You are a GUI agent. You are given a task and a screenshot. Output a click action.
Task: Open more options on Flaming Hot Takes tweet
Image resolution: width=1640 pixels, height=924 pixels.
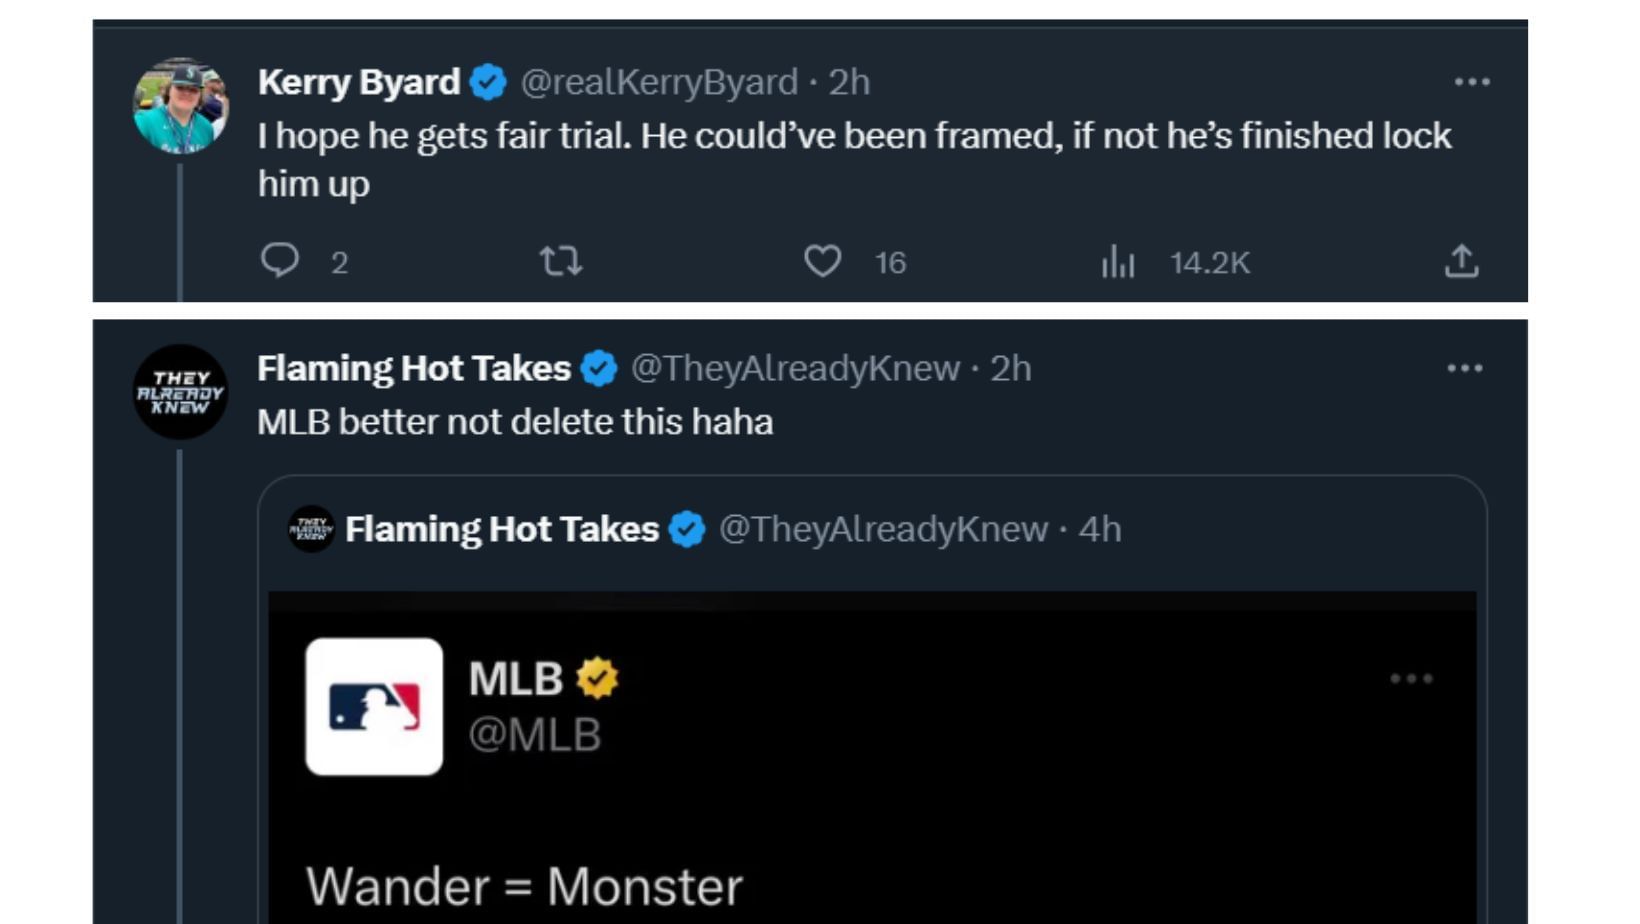1465,368
